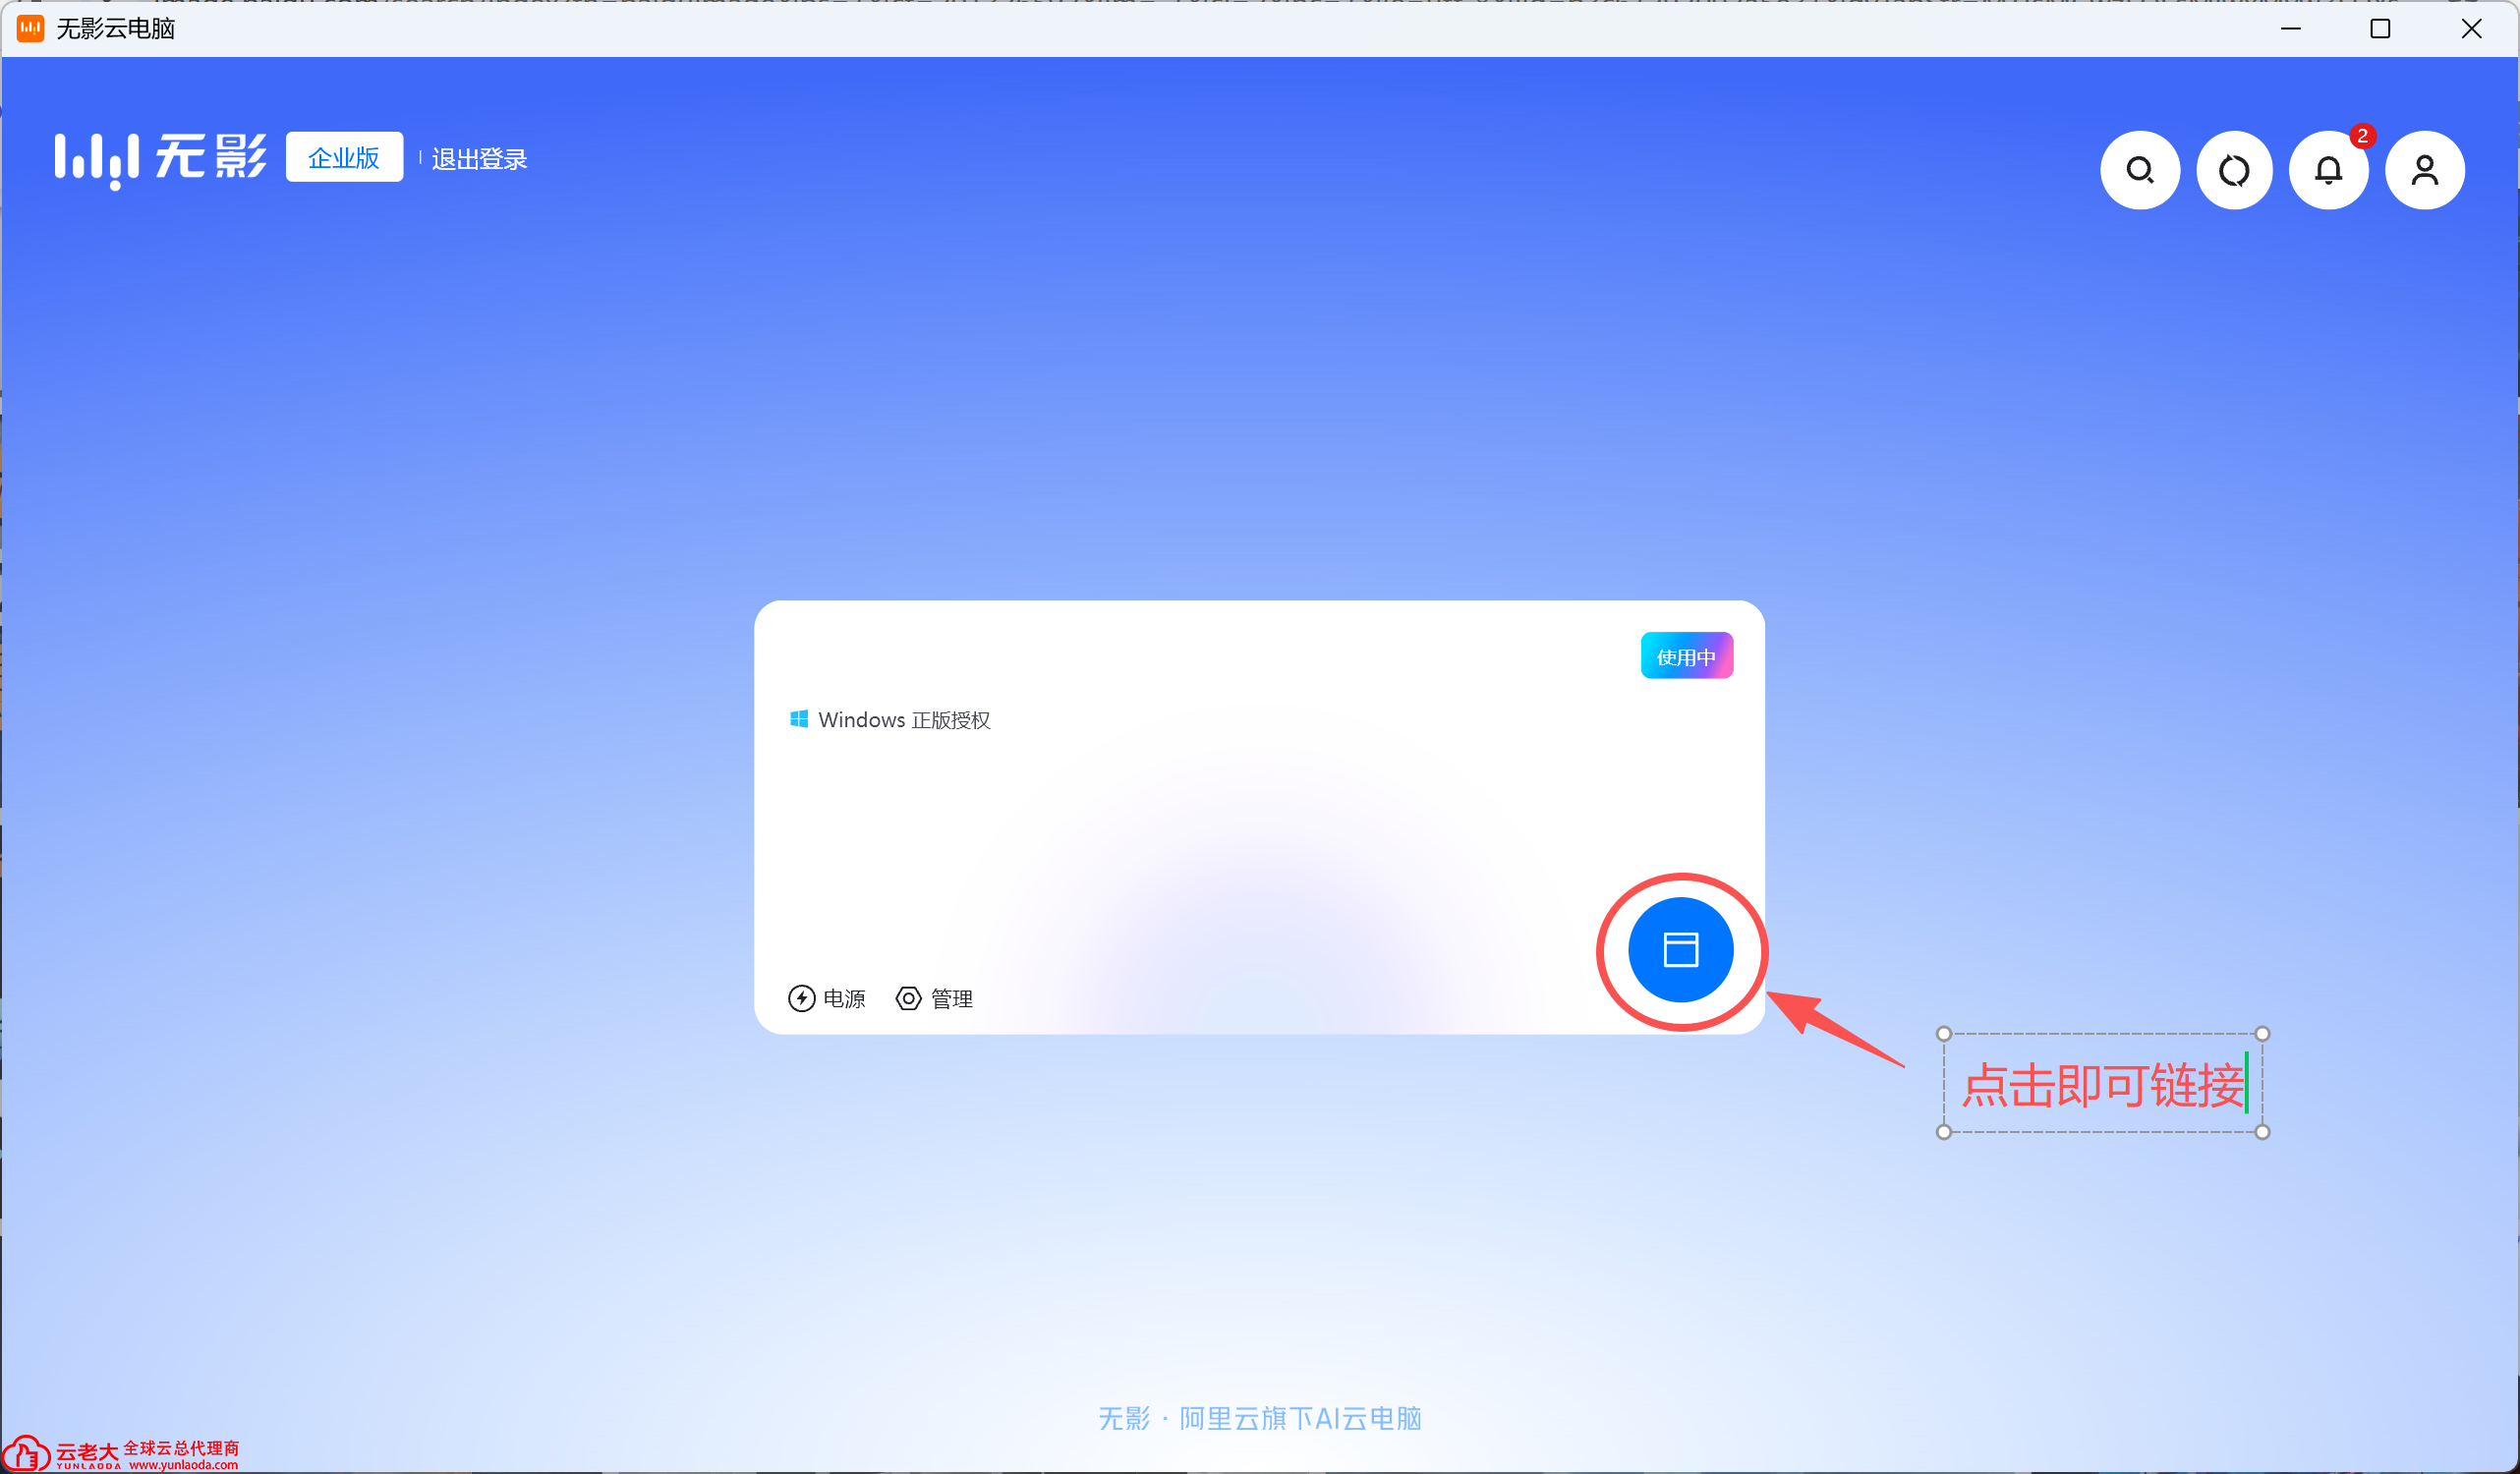Click the red notification count badge
Viewport: 2520px width, 1474px height.
[2363, 135]
